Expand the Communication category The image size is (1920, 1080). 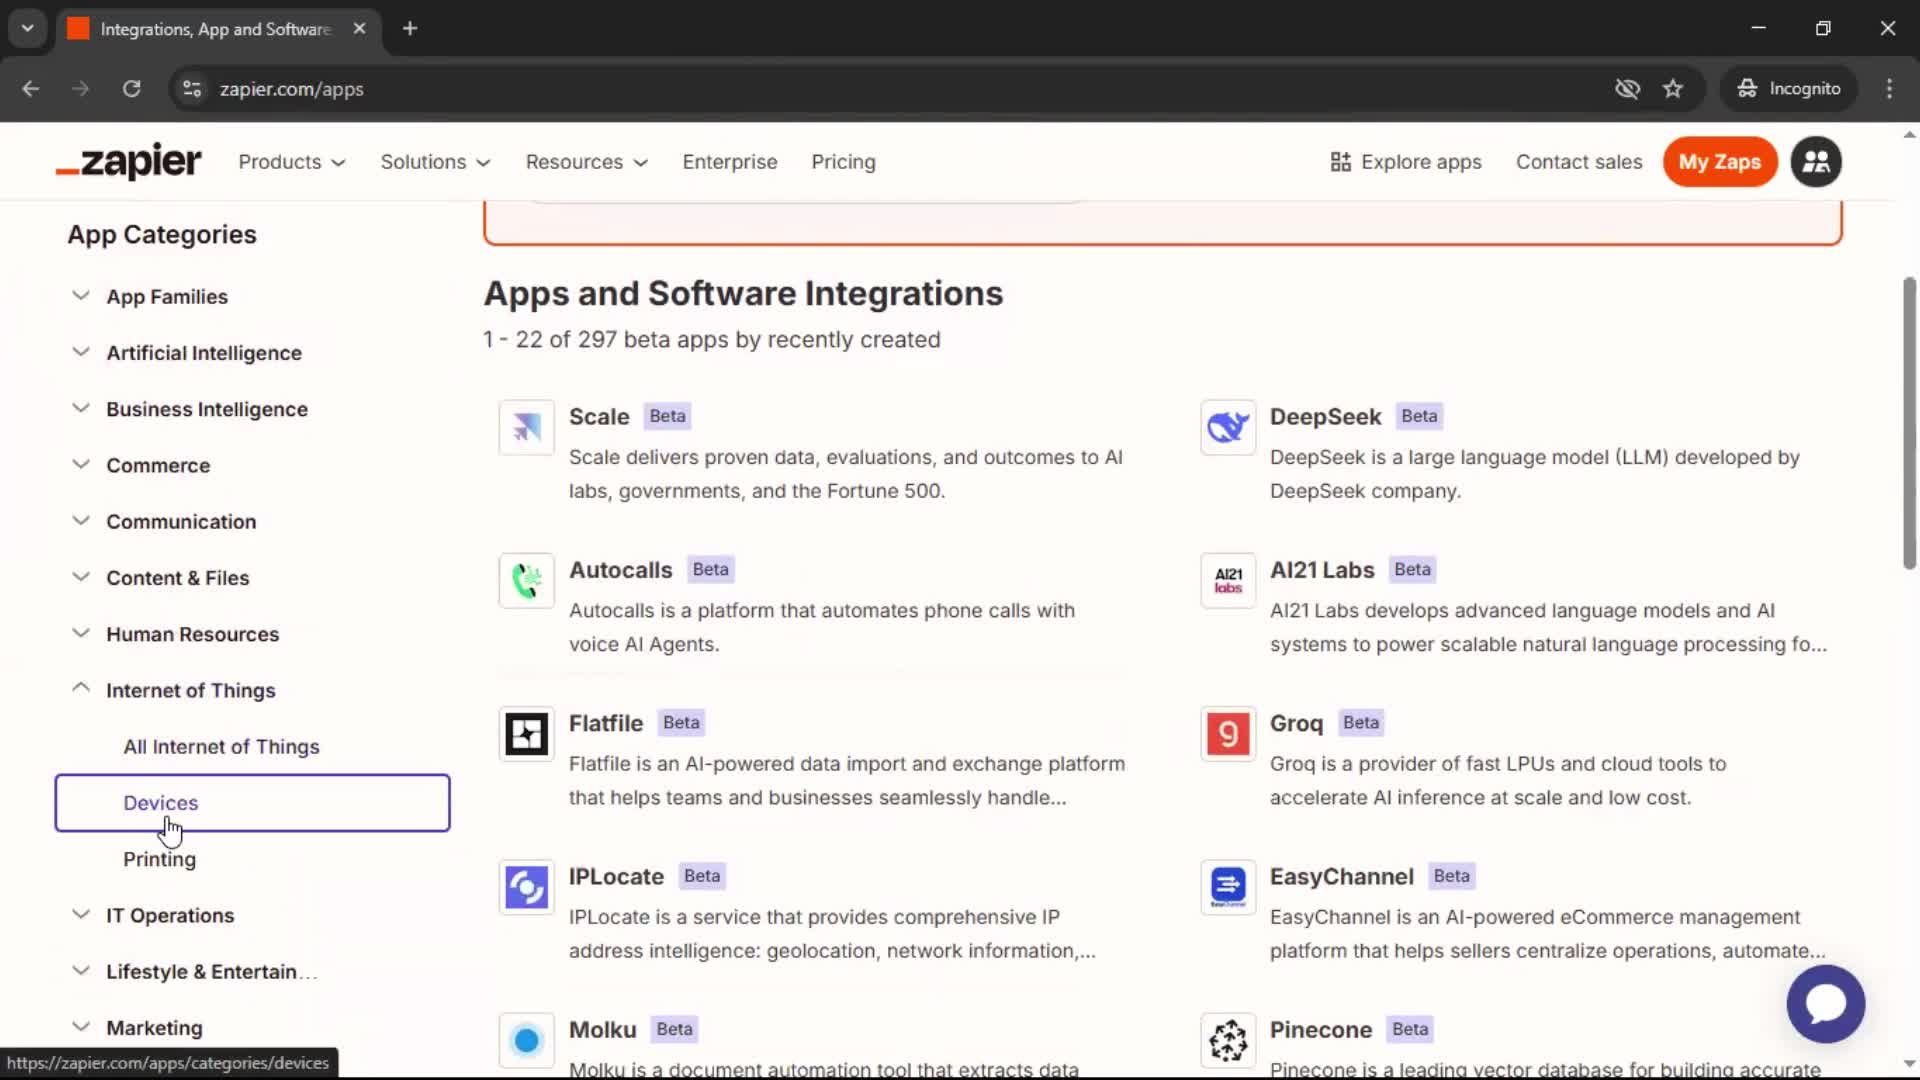click(x=81, y=521)
